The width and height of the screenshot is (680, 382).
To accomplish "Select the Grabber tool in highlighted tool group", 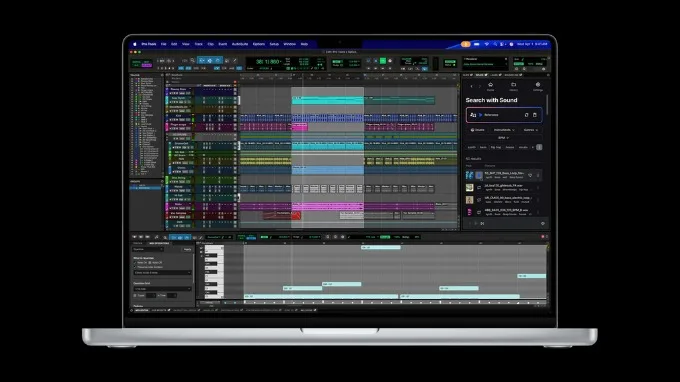I will (x=218, y=61).
